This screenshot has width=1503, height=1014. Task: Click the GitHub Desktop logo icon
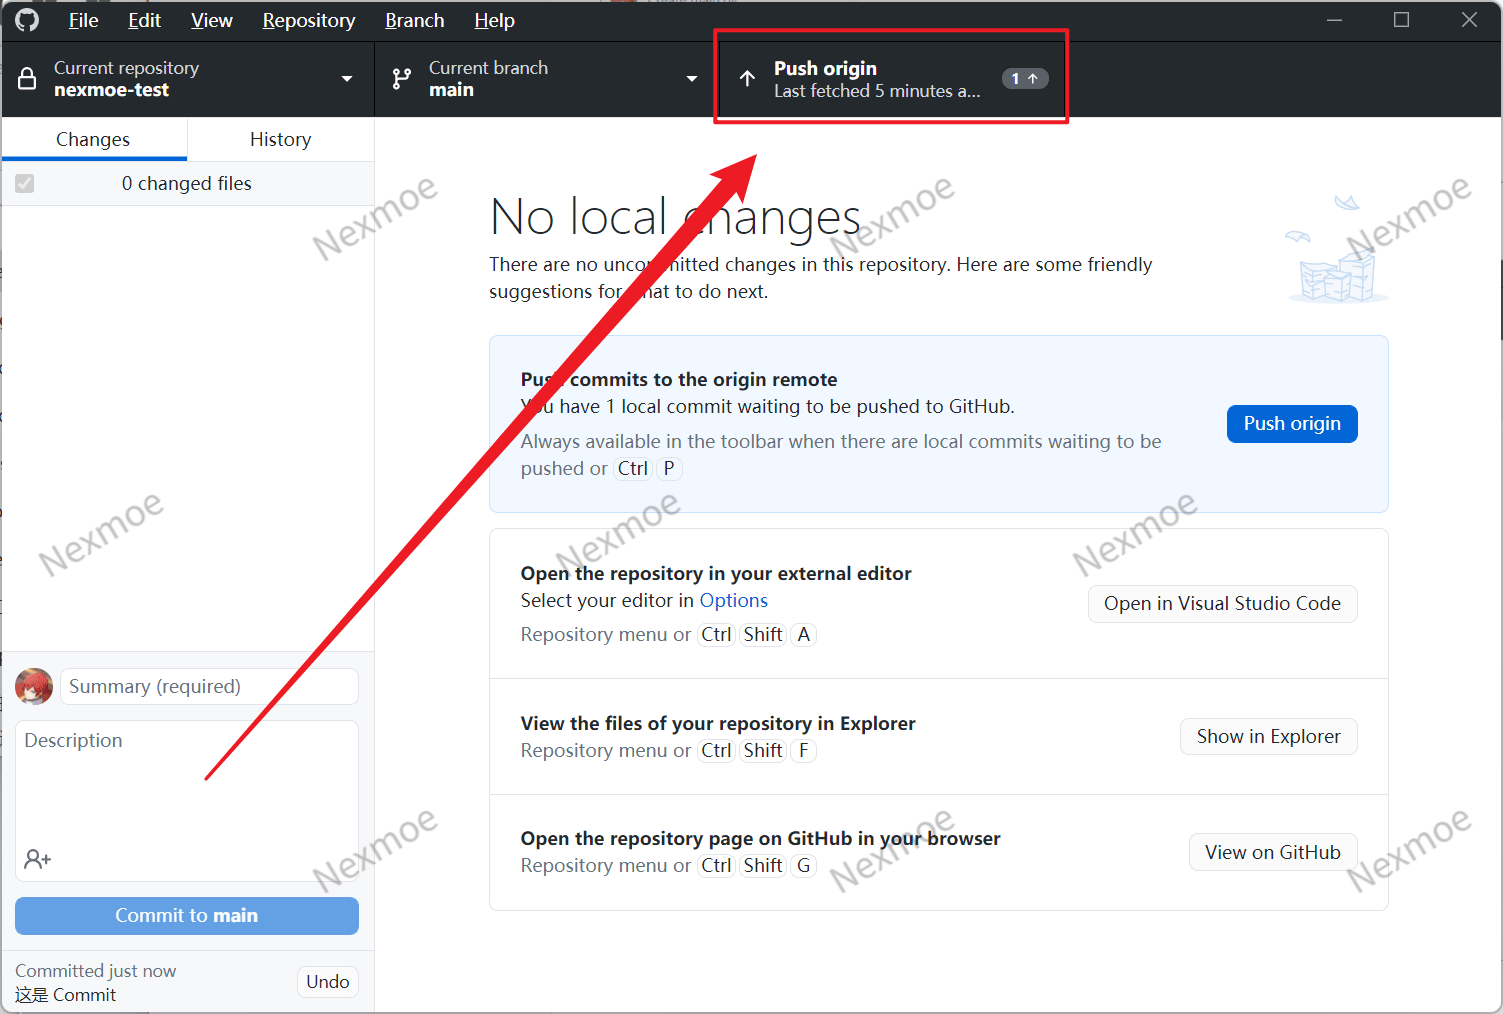point(27,20)
